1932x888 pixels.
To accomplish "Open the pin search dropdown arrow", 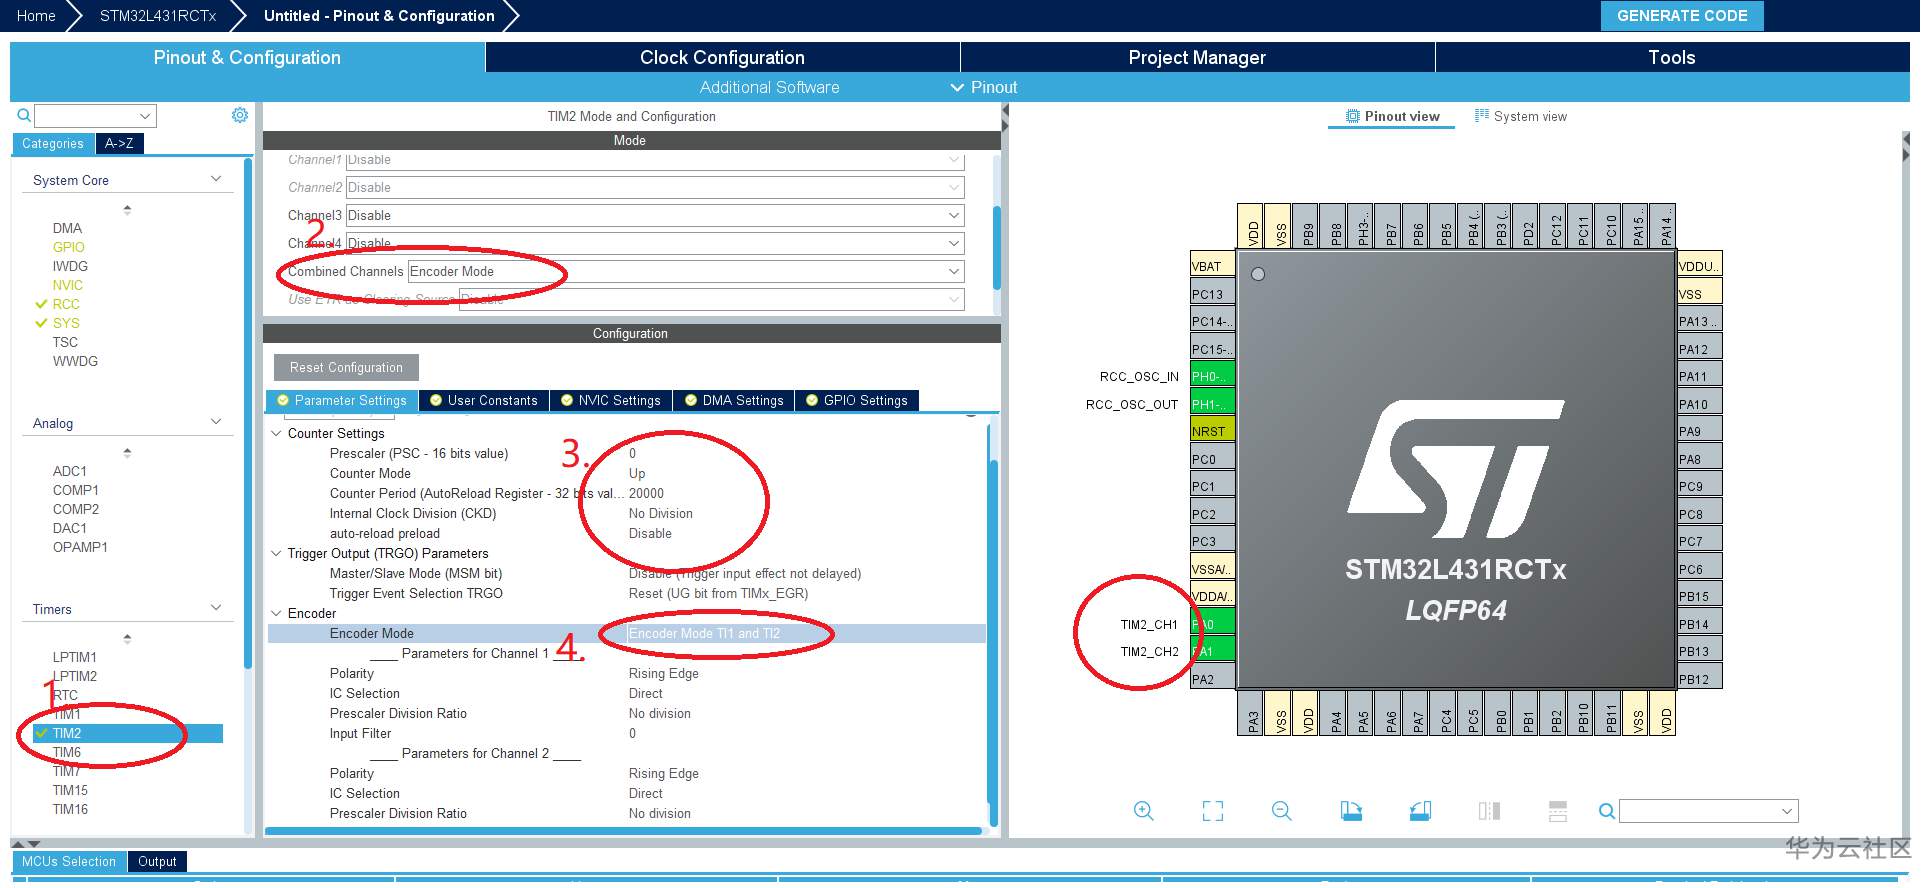I will [1787, 811].
